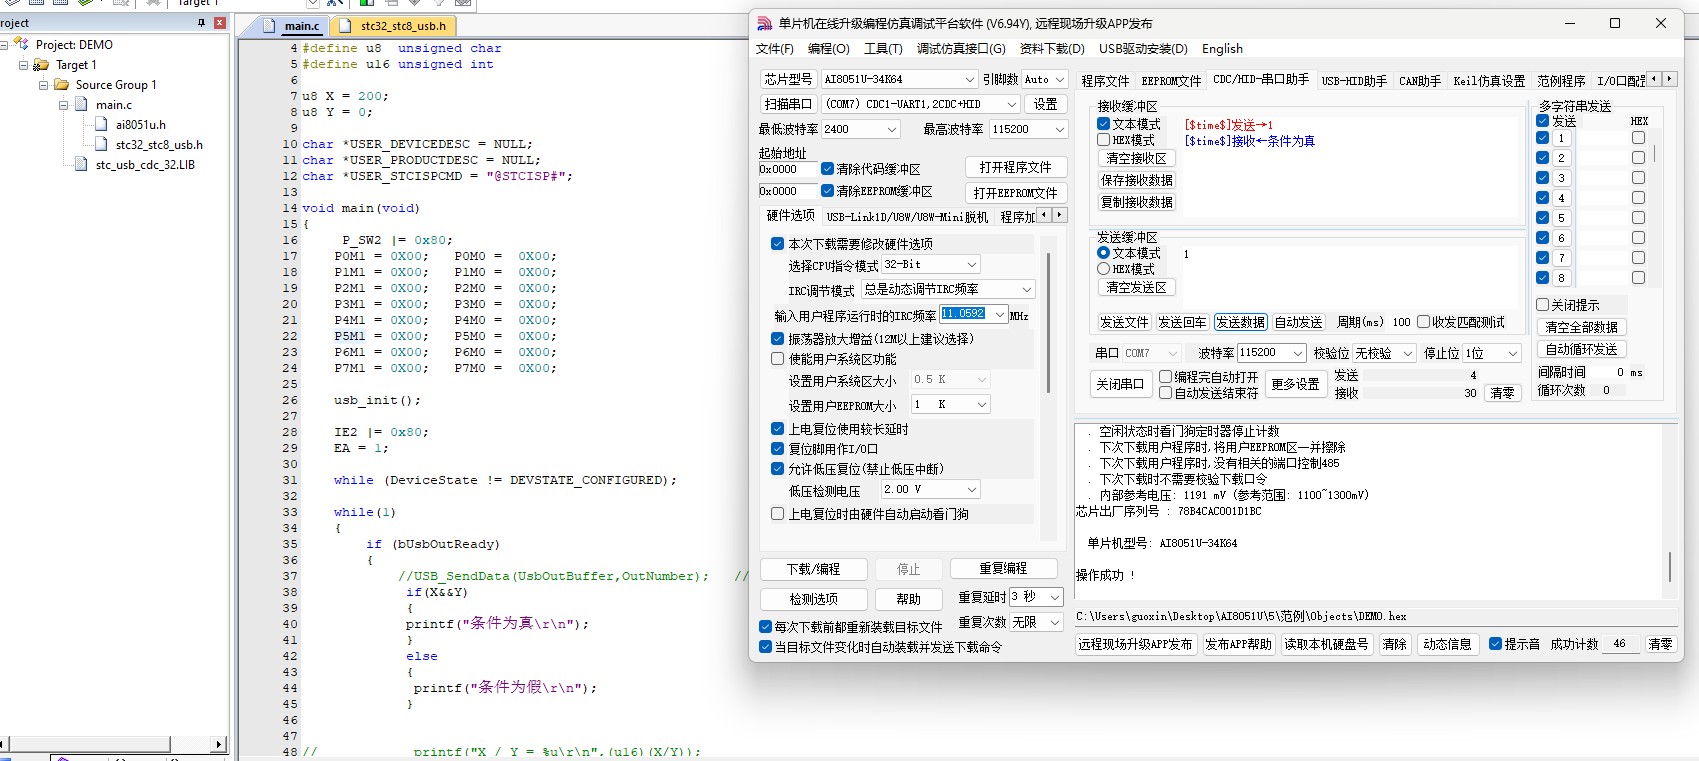1699x761 pixels.
Task: Click the stc32_stc8_usb.h file icon in the tree
Action: point(101,144)
